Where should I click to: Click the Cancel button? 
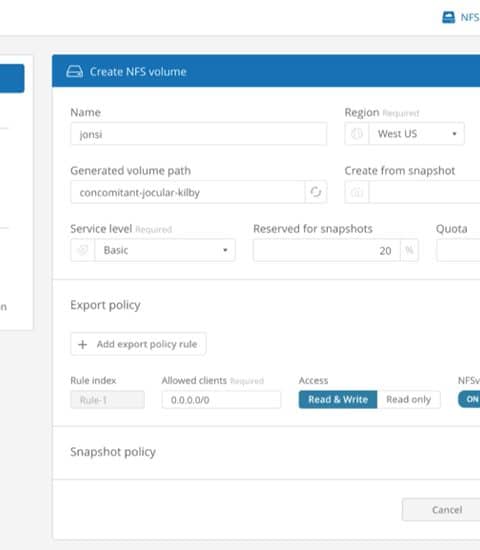(447, 509)
